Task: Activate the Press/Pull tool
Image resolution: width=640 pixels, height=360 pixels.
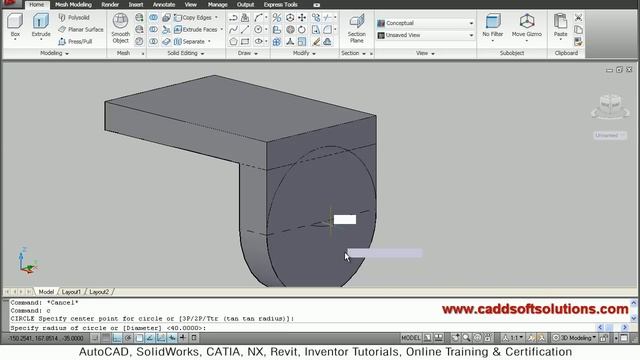Action: (x=76, y=41)
